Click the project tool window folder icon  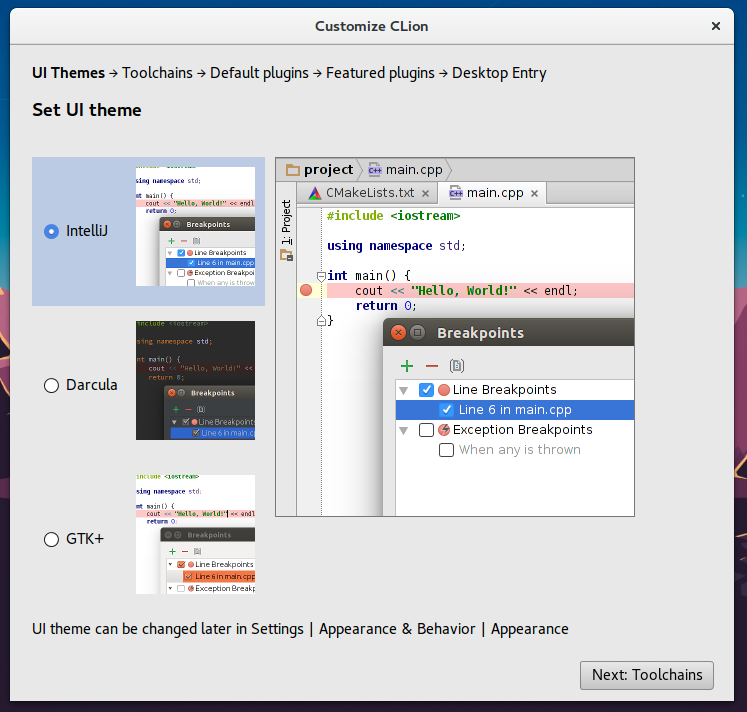pyautogui.click(x=286, y=256)
